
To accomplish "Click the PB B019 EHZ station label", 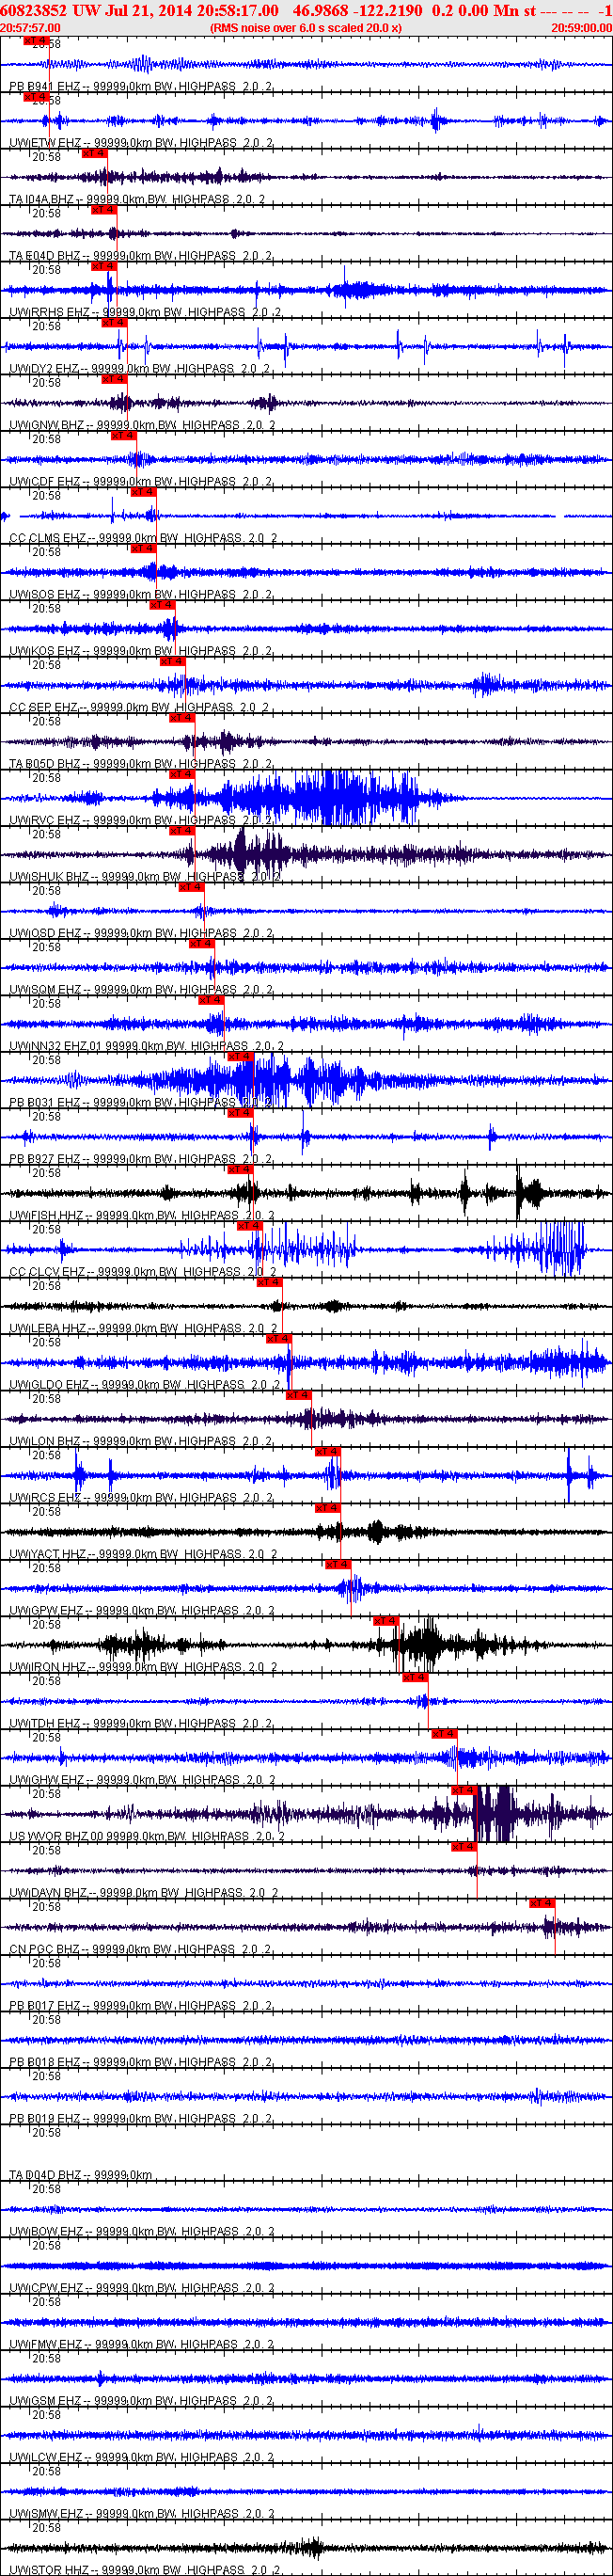I will tap(45, 2119).
